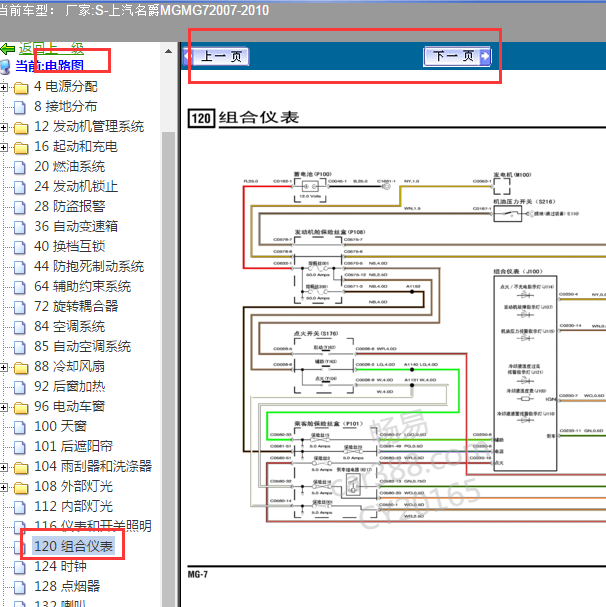Viewport: 606px width, 607px height.
Task: Go to next page with 下一页 button
Action: (x=457, y=57)
